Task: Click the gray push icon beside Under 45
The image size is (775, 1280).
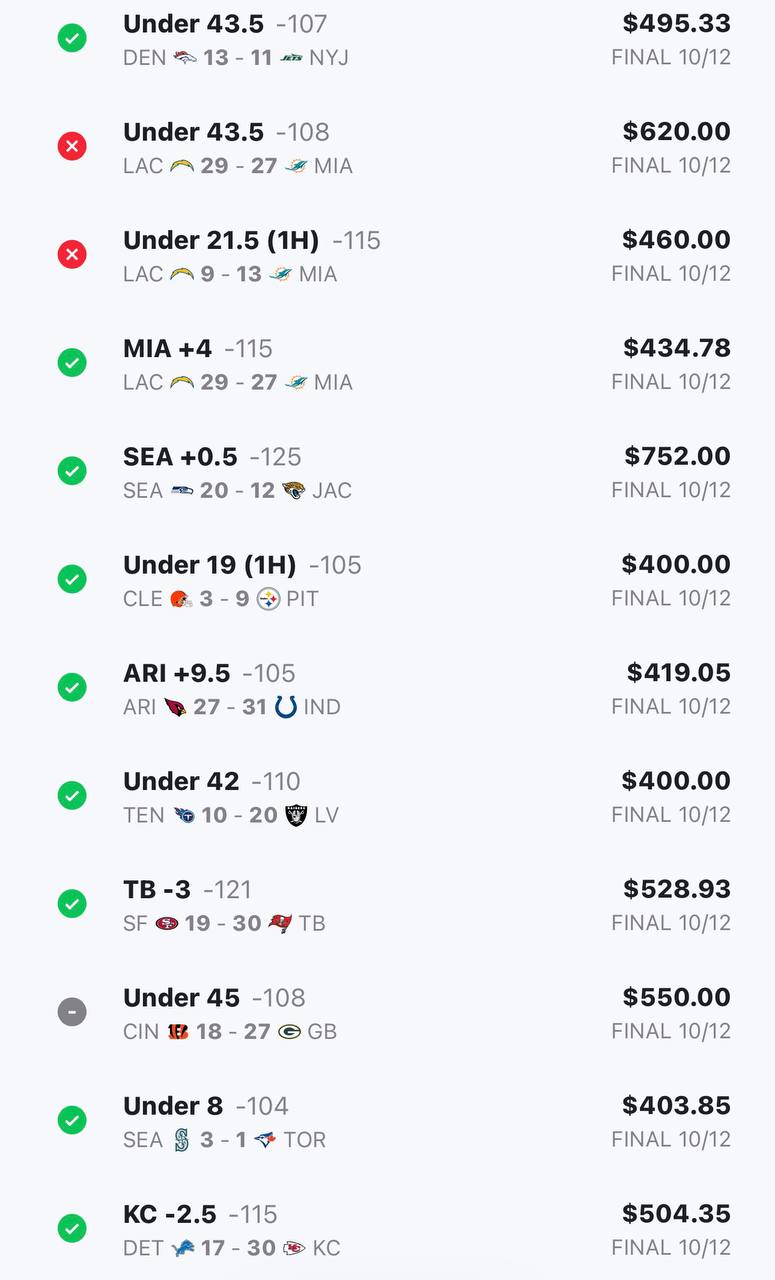Action: click(x=72, y=1012)
